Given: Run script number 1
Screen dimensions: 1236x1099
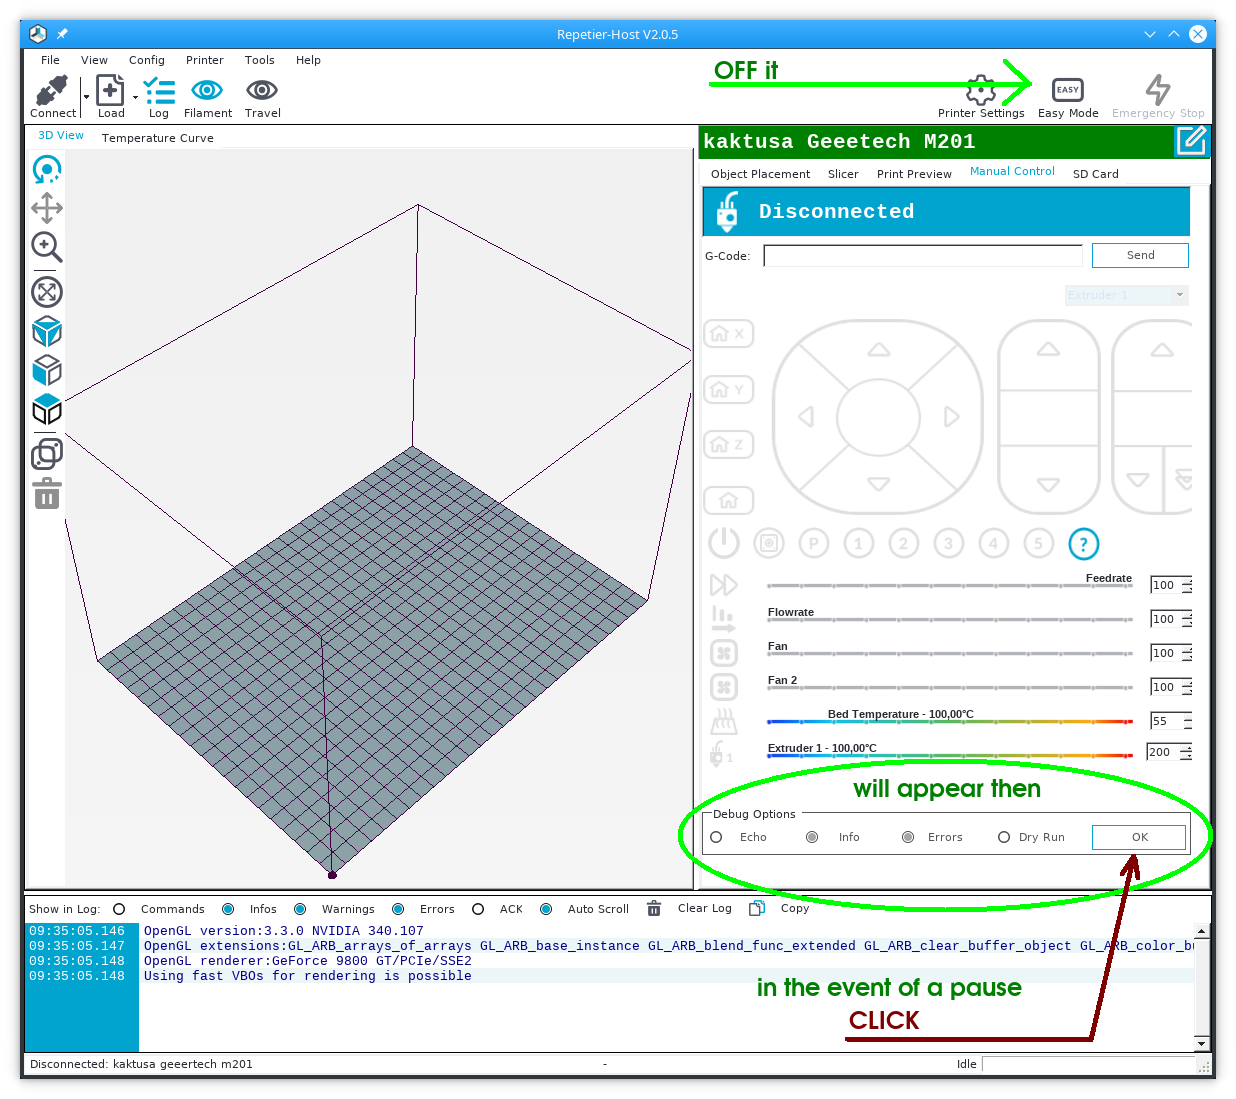Looking at the screenshot, I should coord(859,544).
